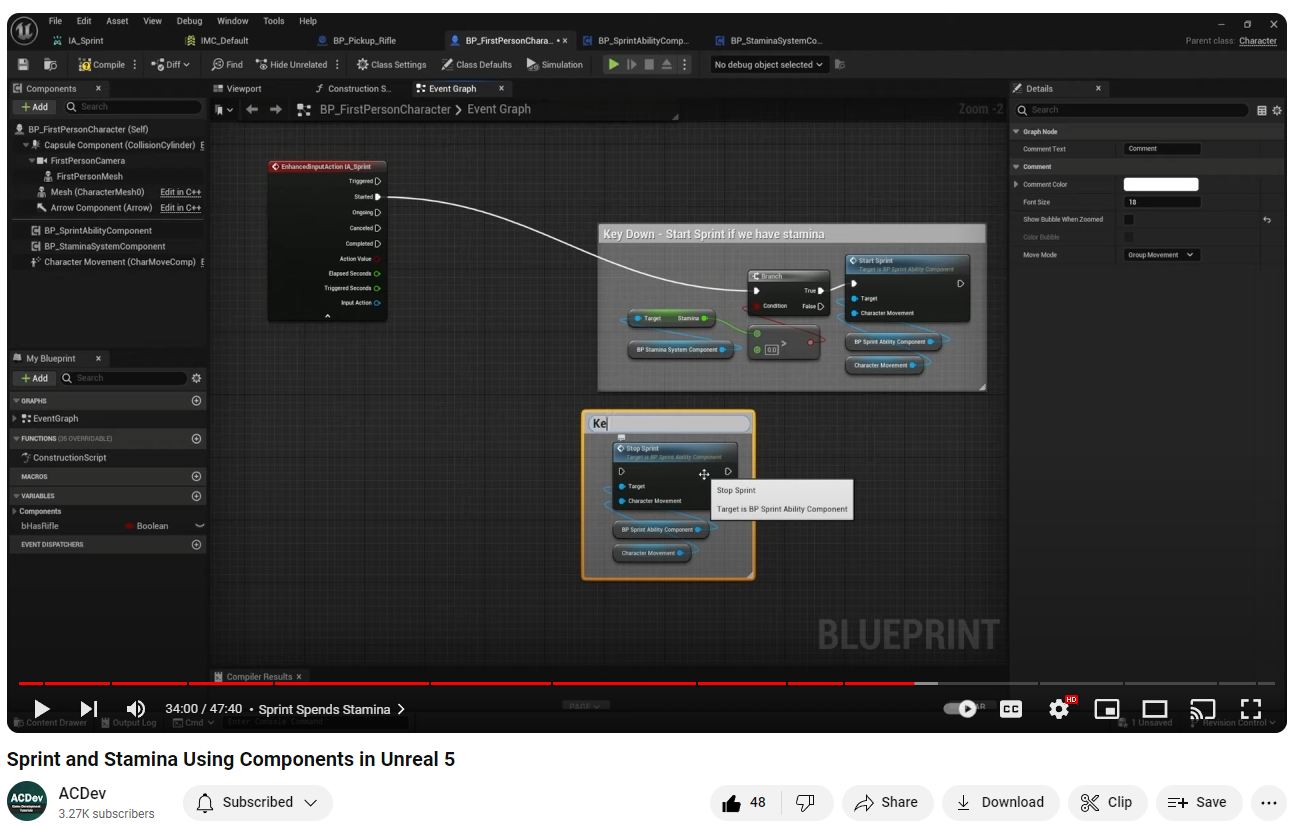Open the Compile options three-dot menu
Viewport: 1294px width, 825px height.
click(135, 64)
